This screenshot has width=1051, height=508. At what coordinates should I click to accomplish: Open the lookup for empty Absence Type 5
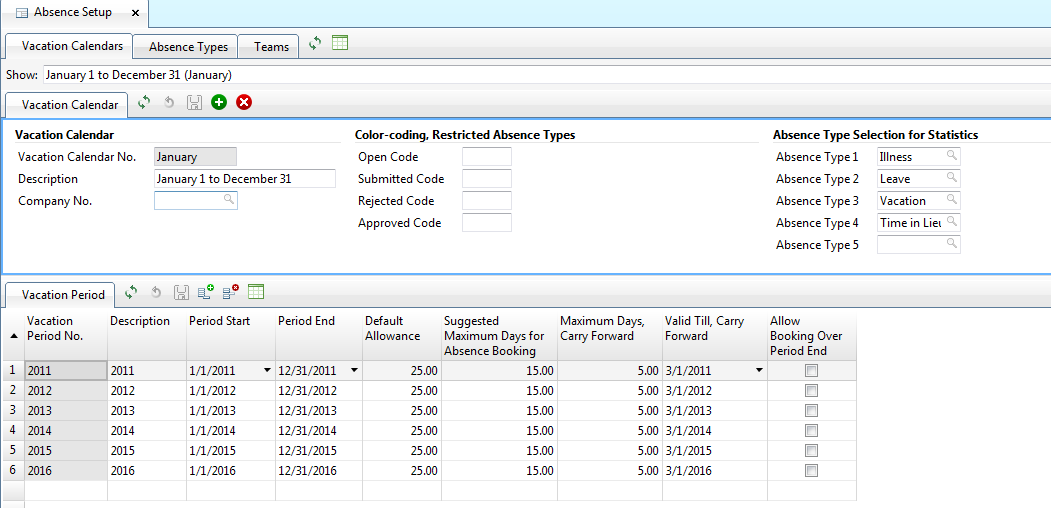(952, 244)
